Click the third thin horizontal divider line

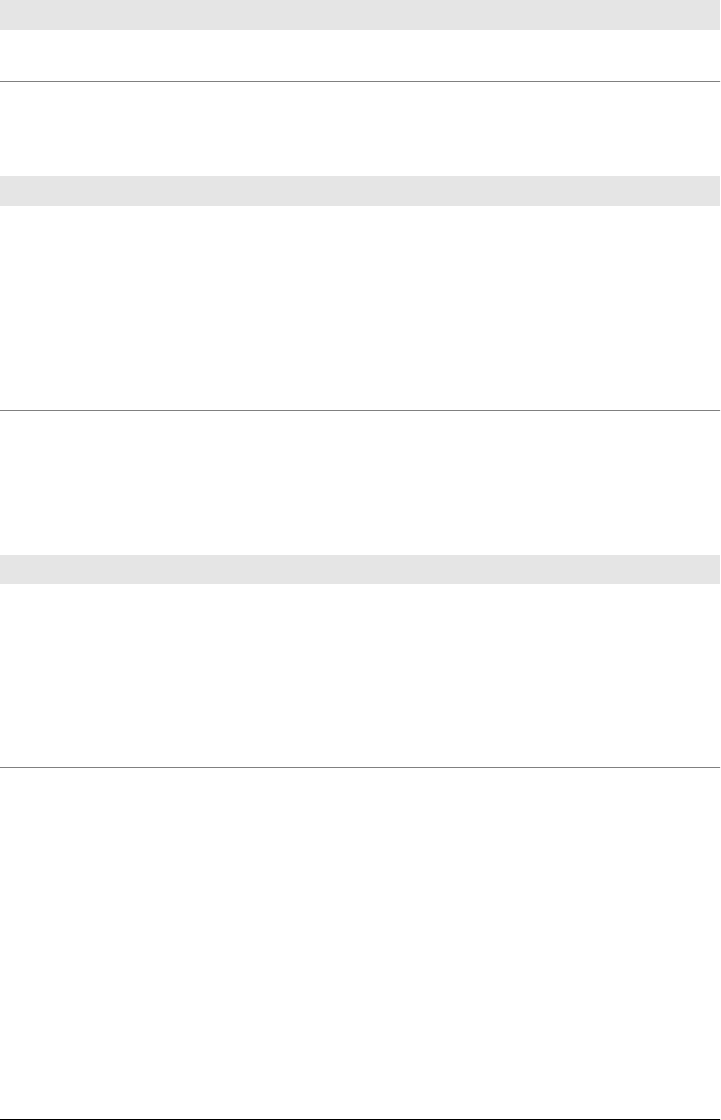360,767
